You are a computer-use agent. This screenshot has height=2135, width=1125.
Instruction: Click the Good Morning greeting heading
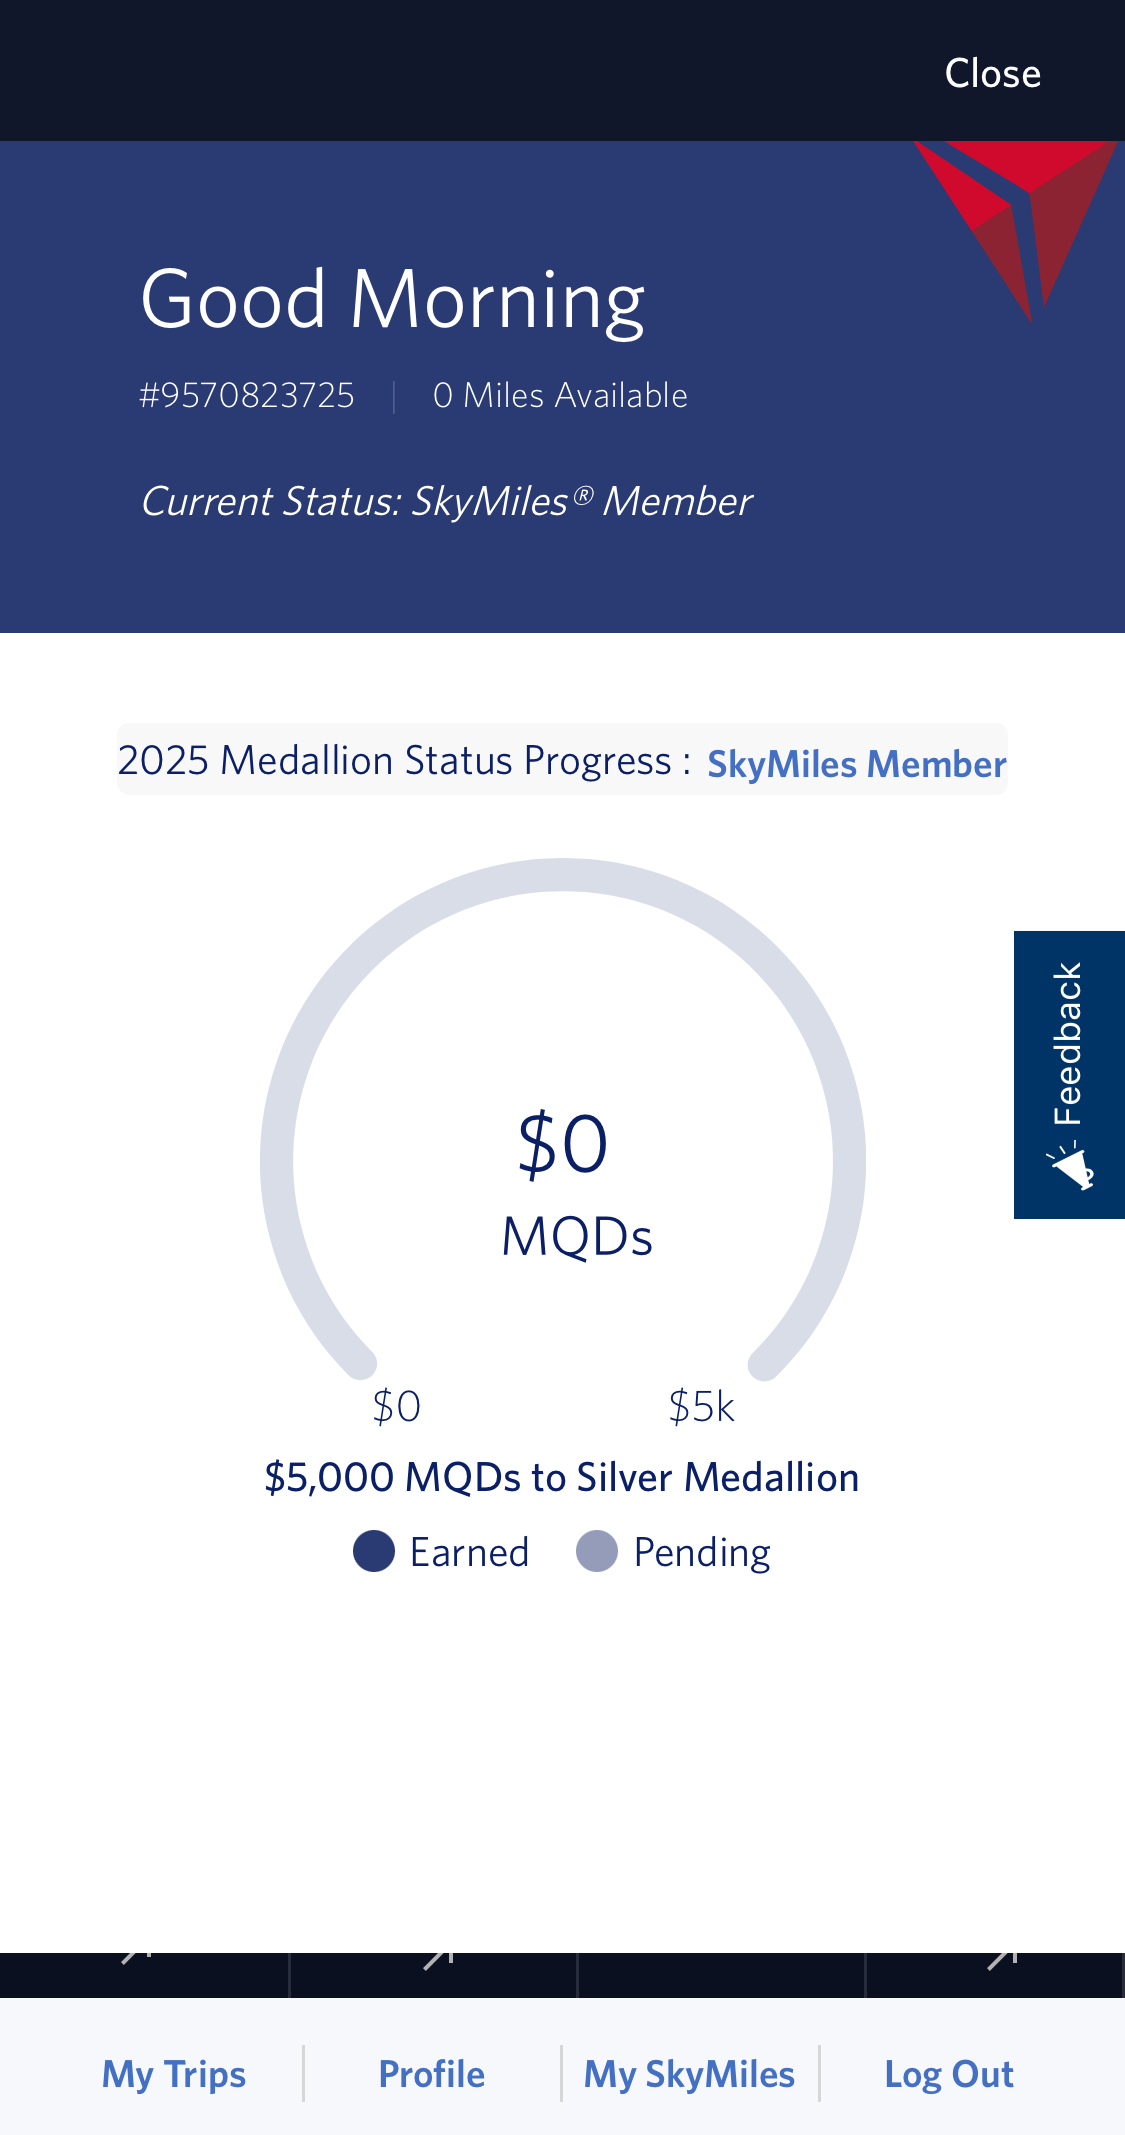coord(392,299)
